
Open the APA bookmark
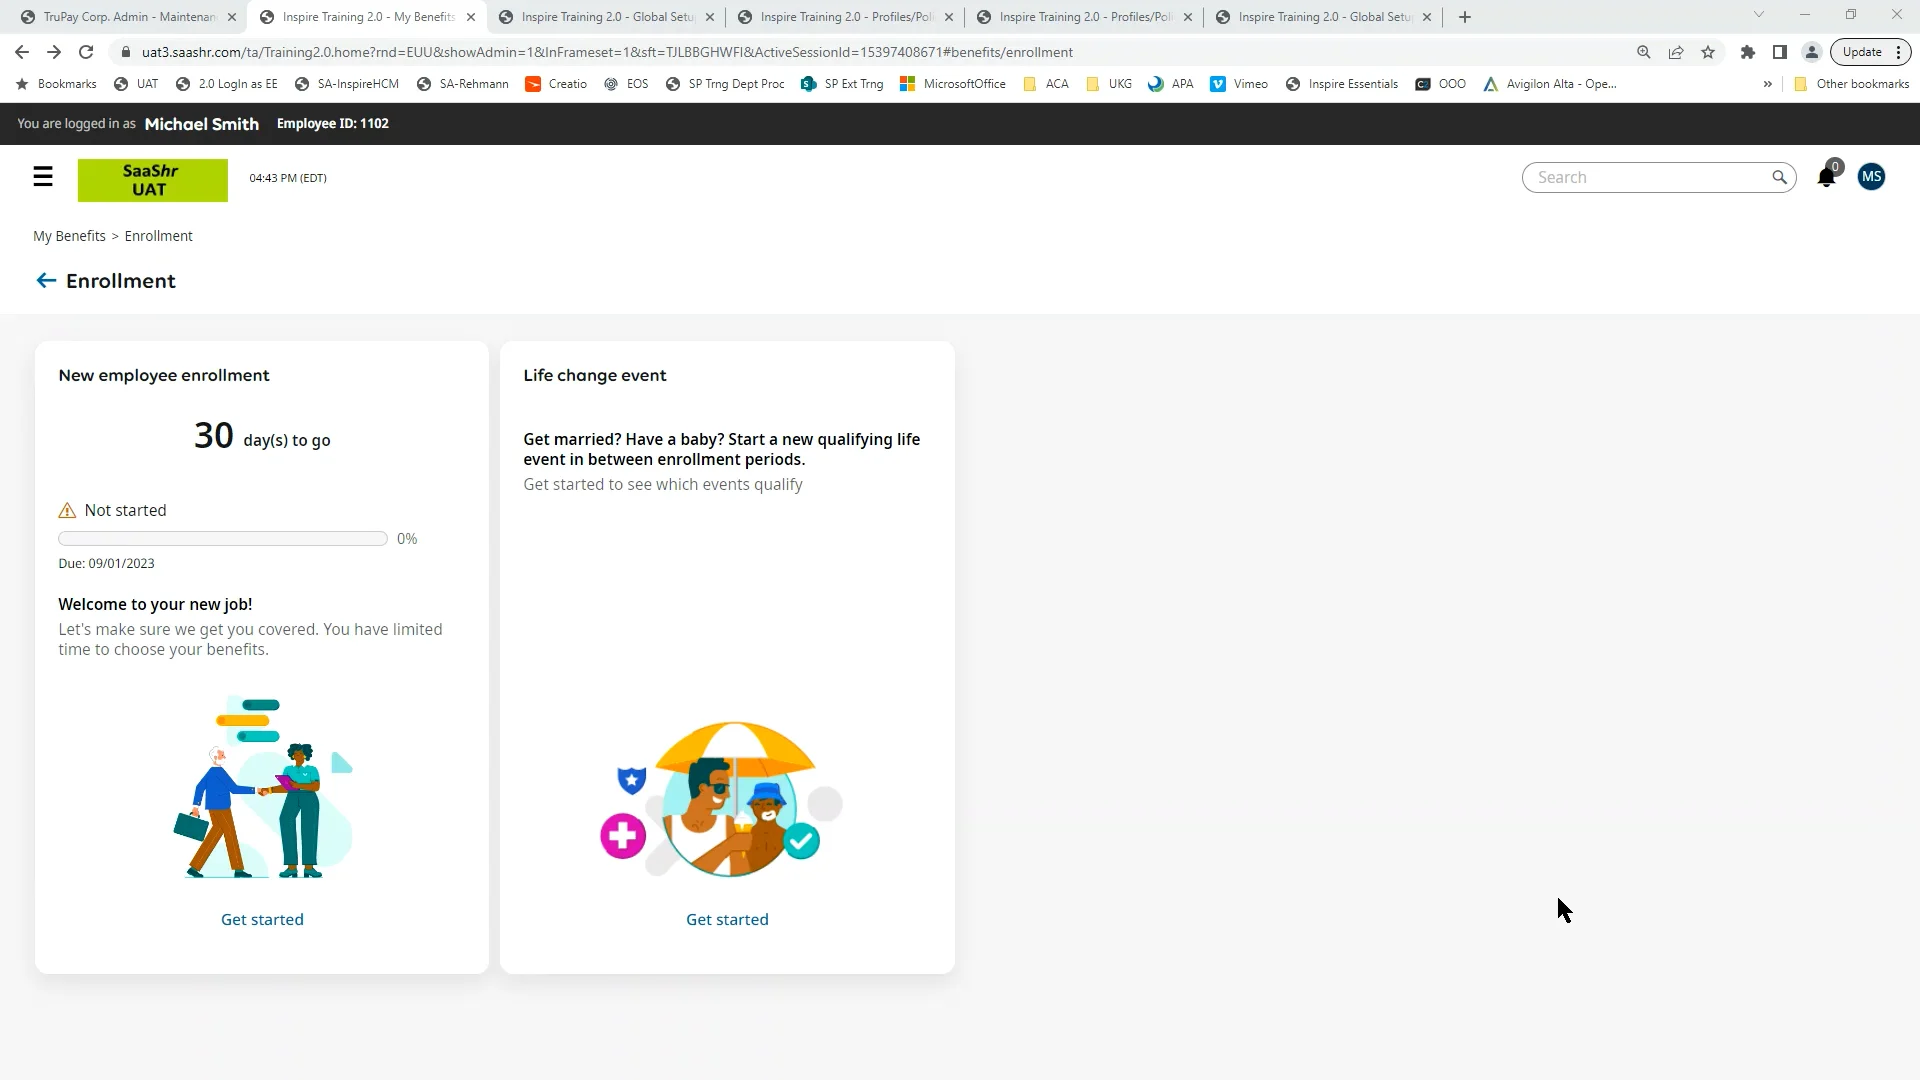(1171, 84)
